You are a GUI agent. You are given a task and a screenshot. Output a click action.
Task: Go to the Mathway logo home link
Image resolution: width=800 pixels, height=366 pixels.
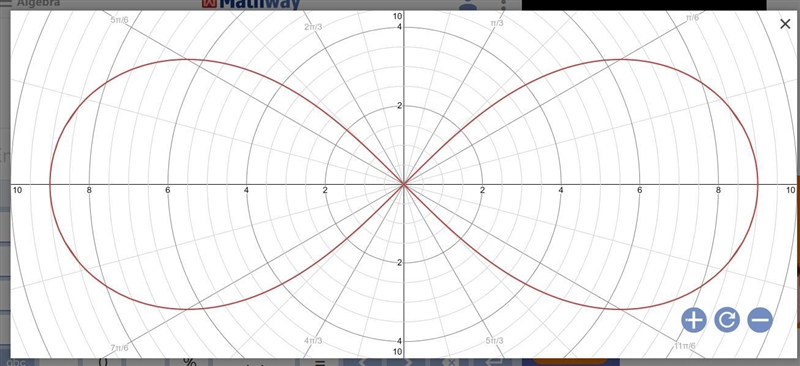pos(251,5)
